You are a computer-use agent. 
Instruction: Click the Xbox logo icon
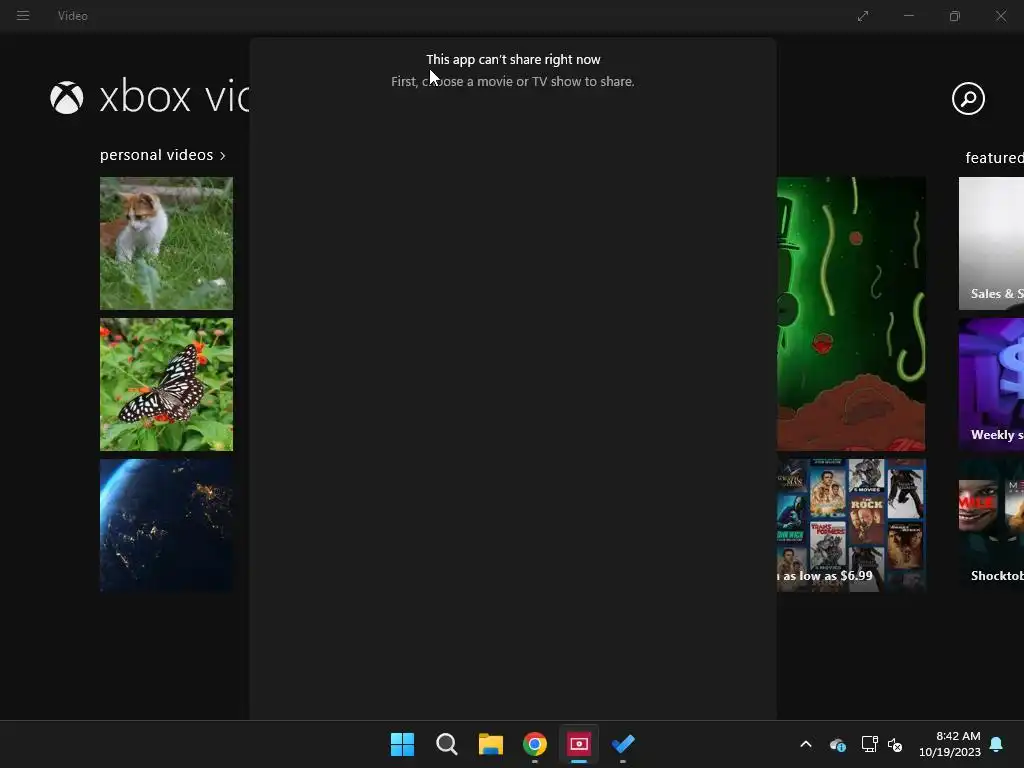pos(67,98)
